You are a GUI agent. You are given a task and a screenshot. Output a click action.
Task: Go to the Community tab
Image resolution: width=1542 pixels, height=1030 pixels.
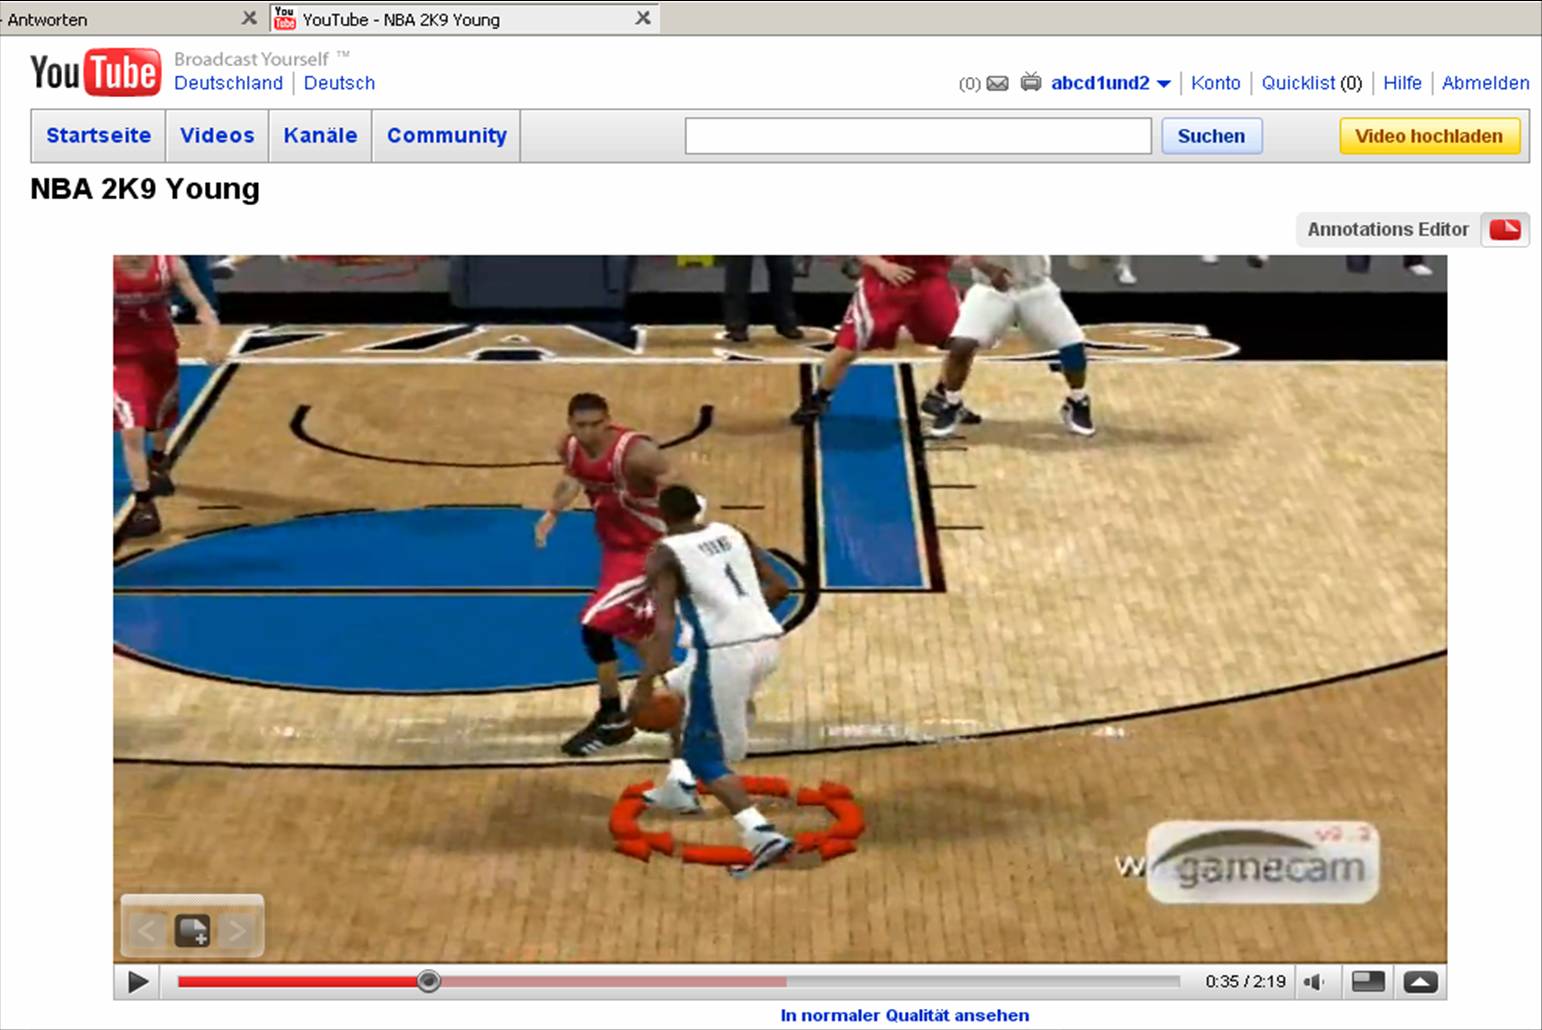pyautogui.click(x=446, y=135)
